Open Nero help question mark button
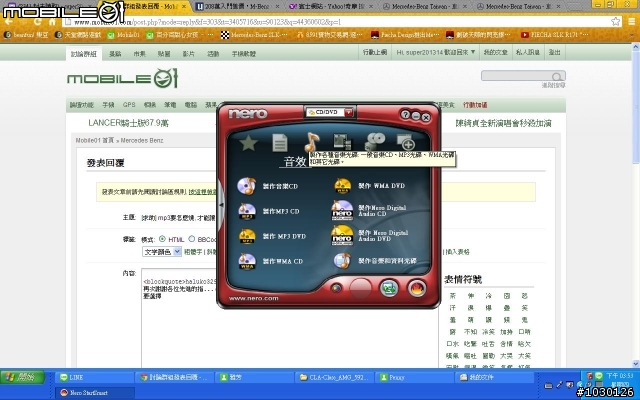The image size is (640, 400). coord(405,115)
